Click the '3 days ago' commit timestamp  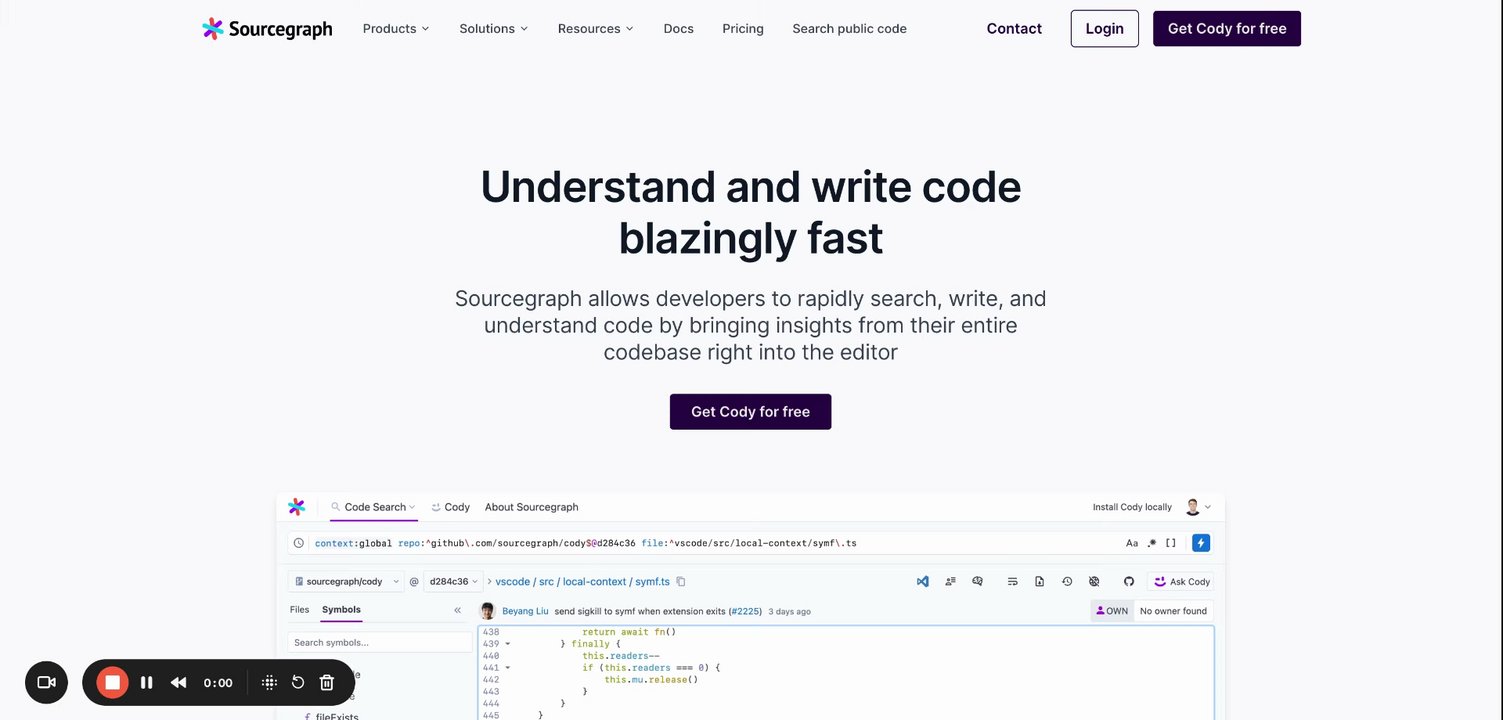(x=790, y=611)
